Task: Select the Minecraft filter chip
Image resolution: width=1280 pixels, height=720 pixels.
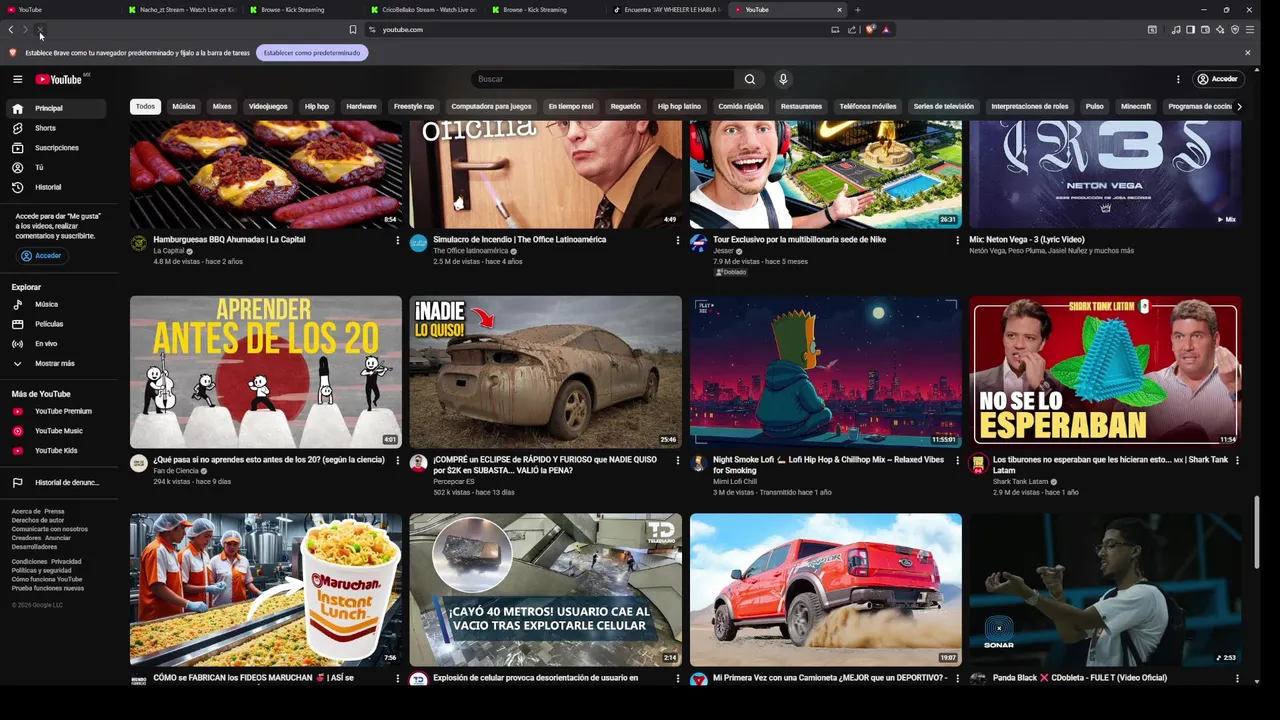Action: [1136, 106]
